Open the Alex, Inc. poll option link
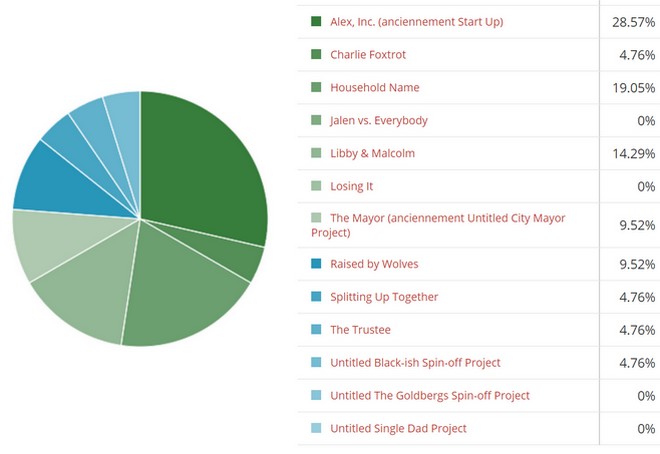This screenshot has height=454, width=660. click(x=416, y=21)
